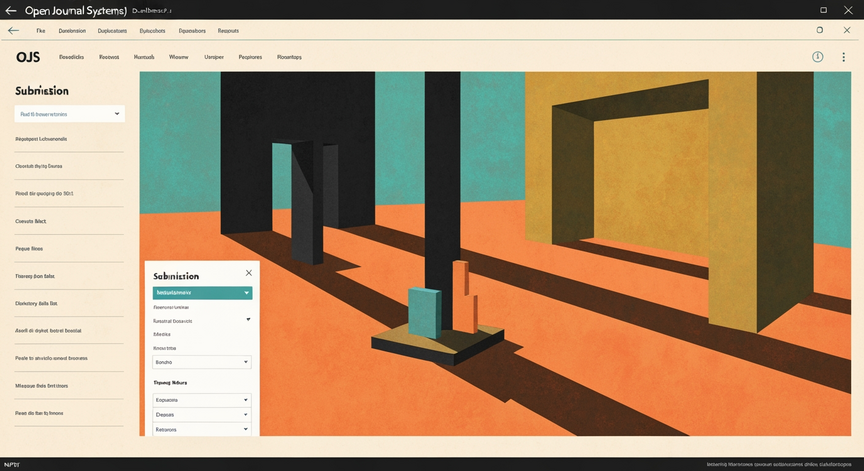Viewport: 864px width, 471px height.
Task: Close the floating Submission panel with its X
Action: 249,273
